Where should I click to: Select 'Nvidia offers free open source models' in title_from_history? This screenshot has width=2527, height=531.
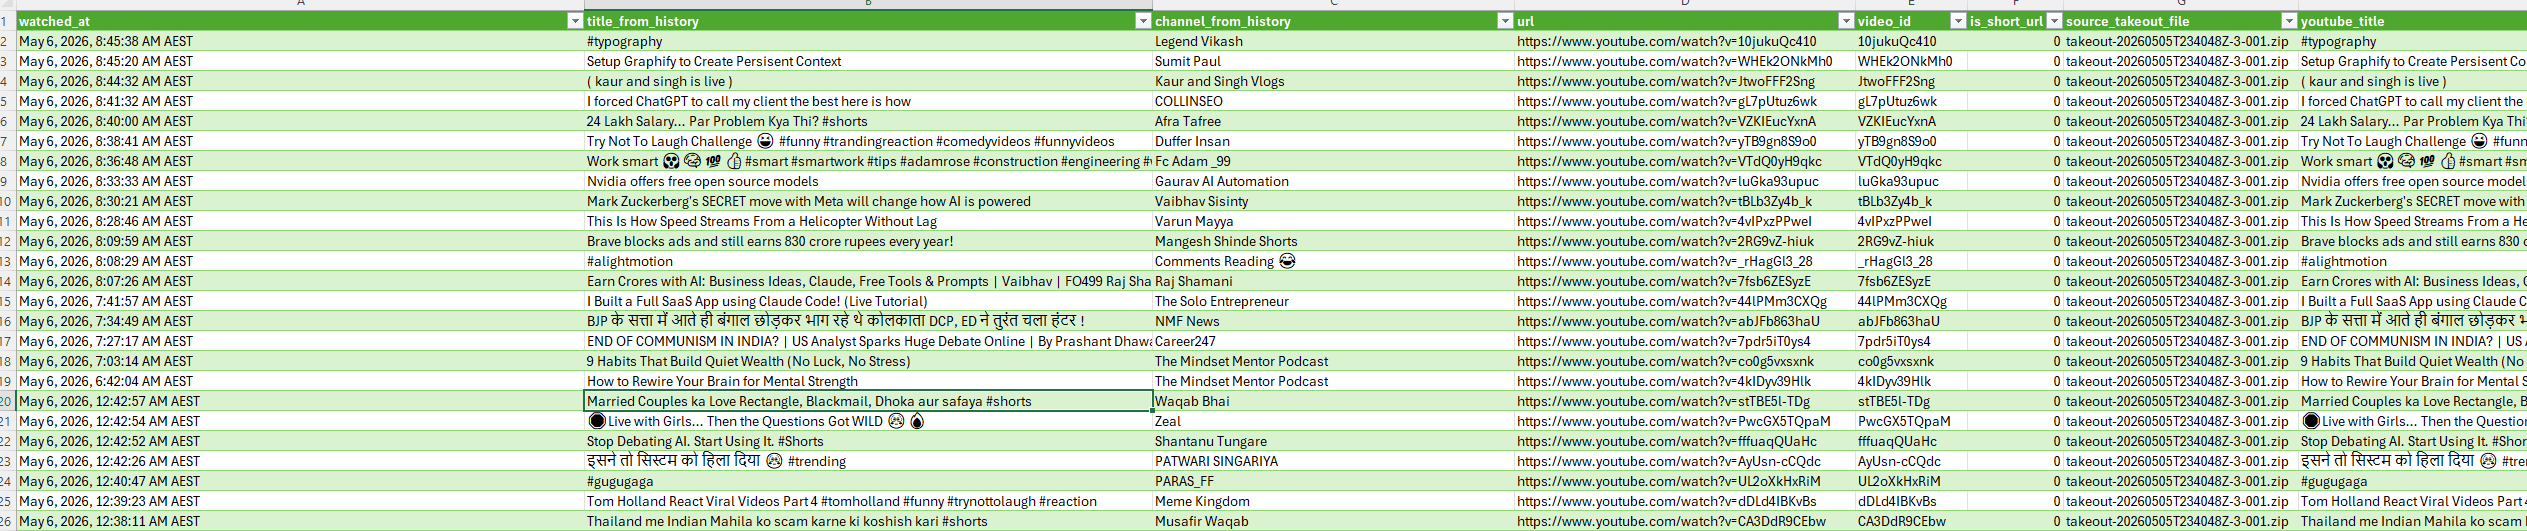868,181
